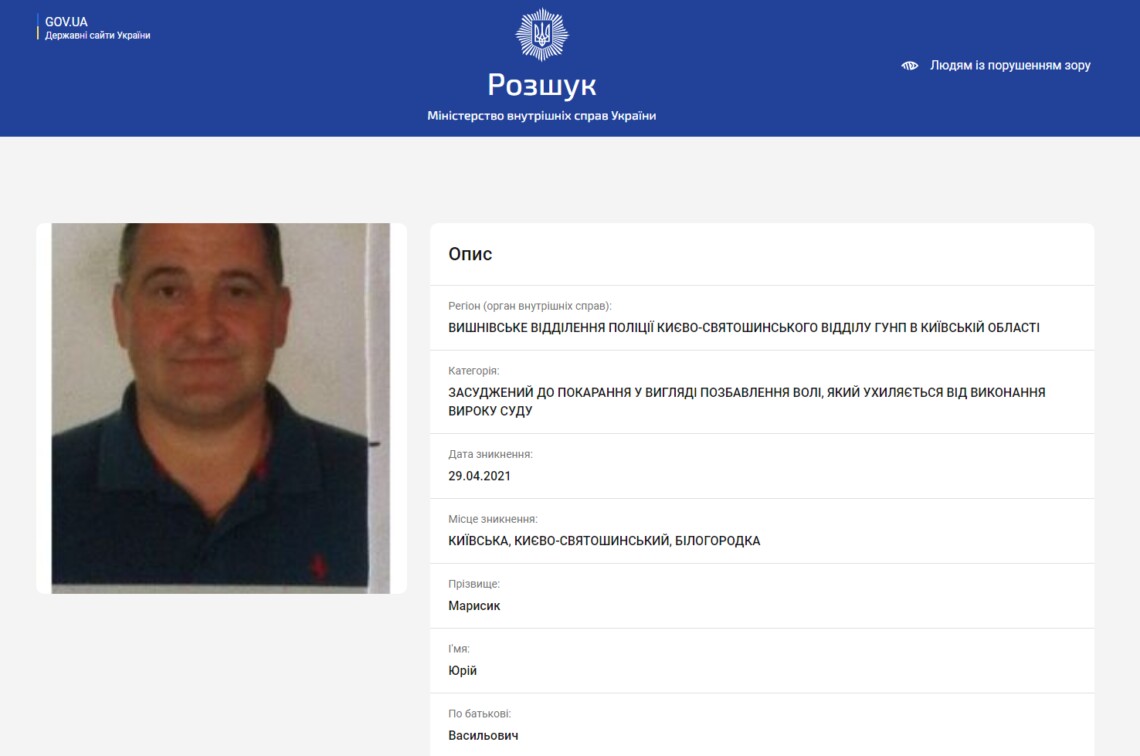1140x756 pixels.
Task: Open the wanted person's photo
Action: (221, 408)
